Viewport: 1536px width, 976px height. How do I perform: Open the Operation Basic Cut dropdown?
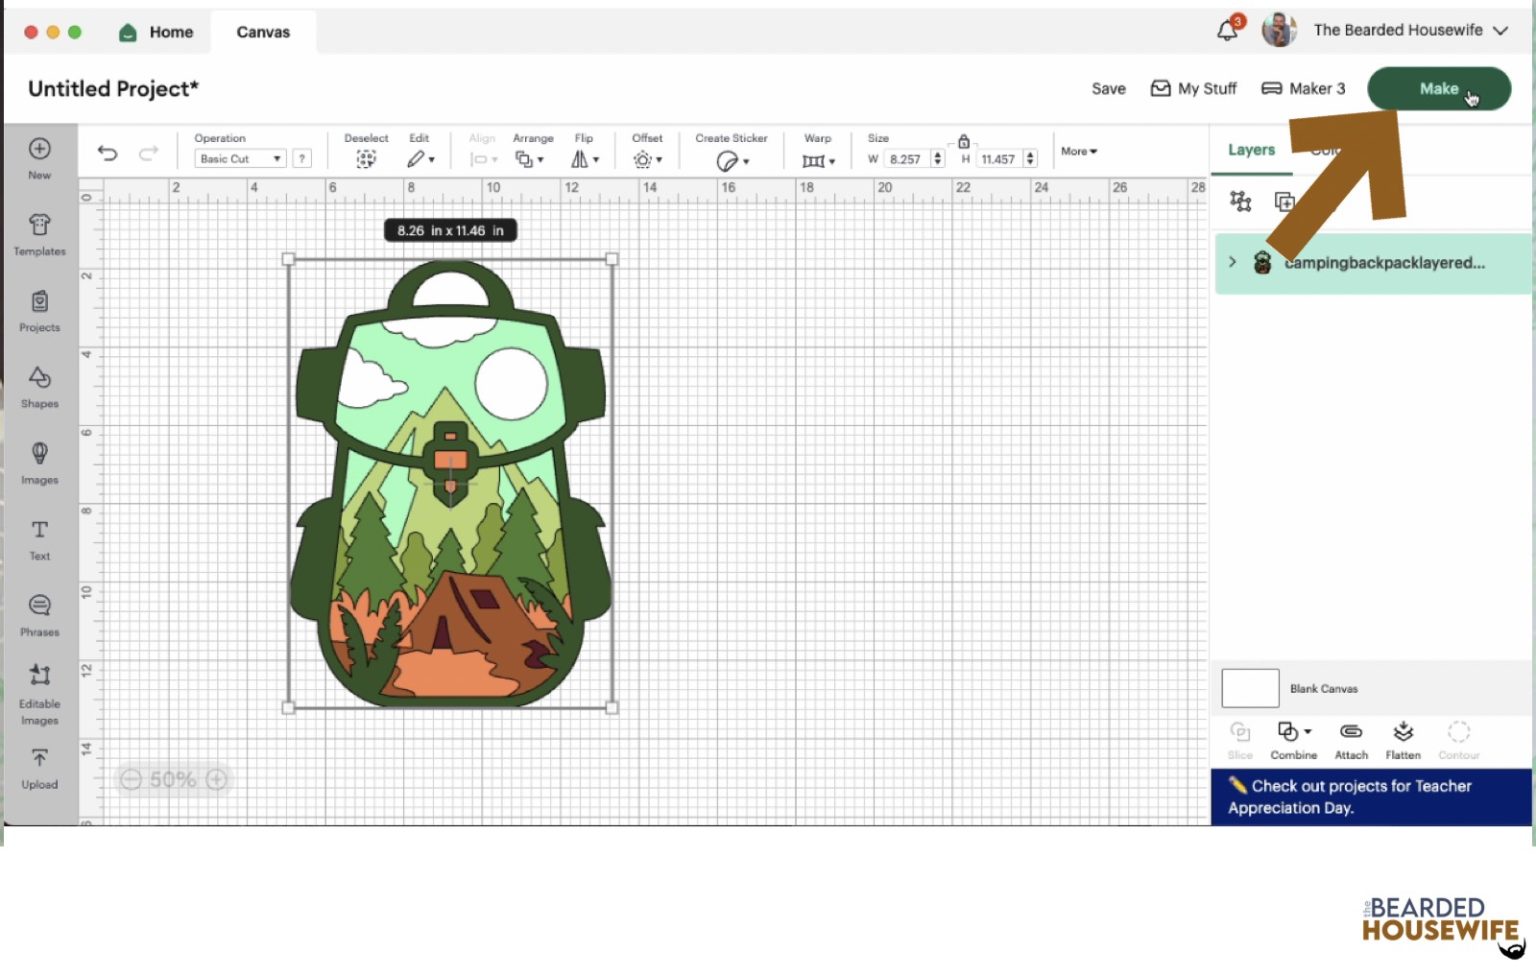pos(239,159)
